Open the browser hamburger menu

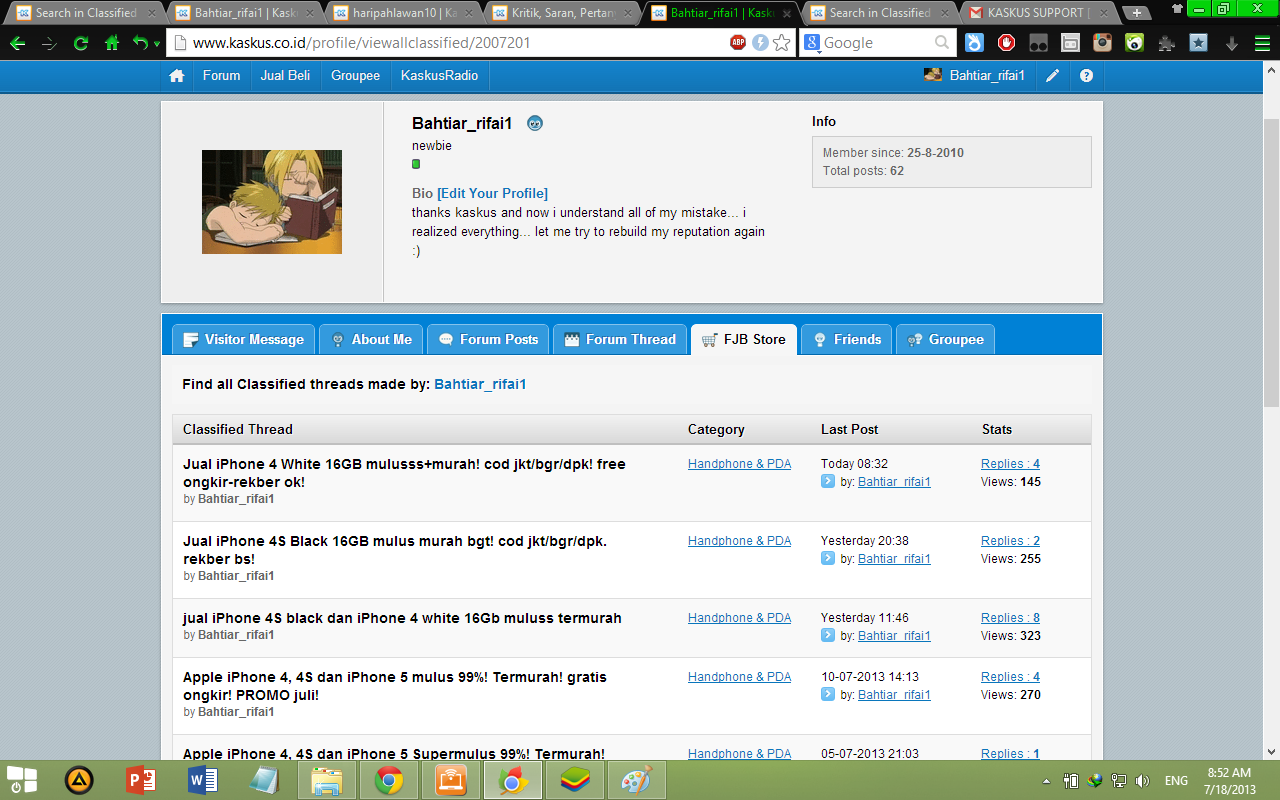[1260, 43]
